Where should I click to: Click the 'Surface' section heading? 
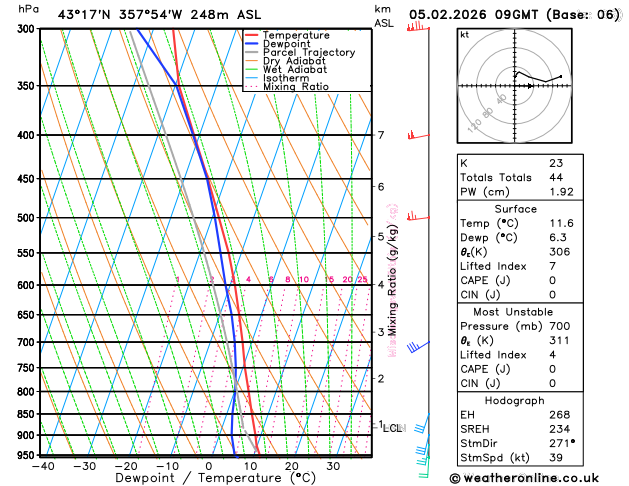click(x=515, y=209)
